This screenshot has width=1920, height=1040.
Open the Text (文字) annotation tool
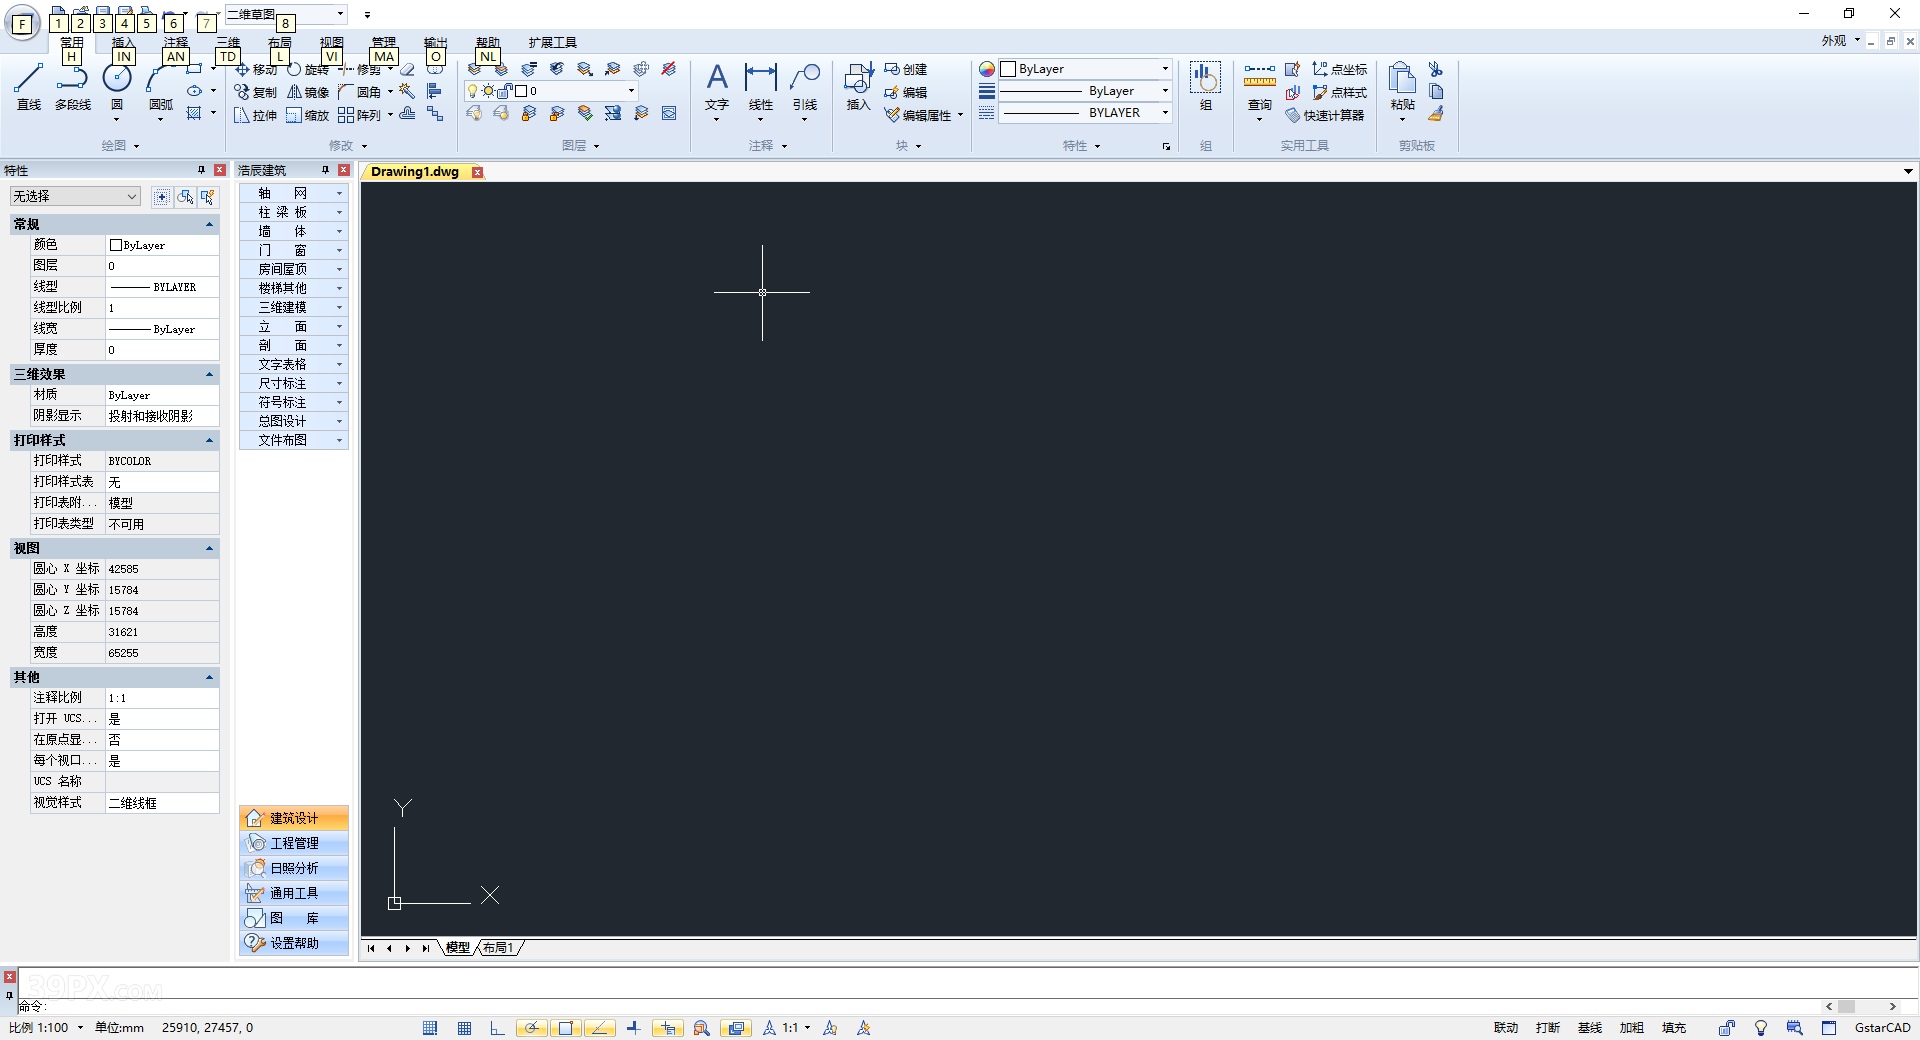click(x=716, y=90)
